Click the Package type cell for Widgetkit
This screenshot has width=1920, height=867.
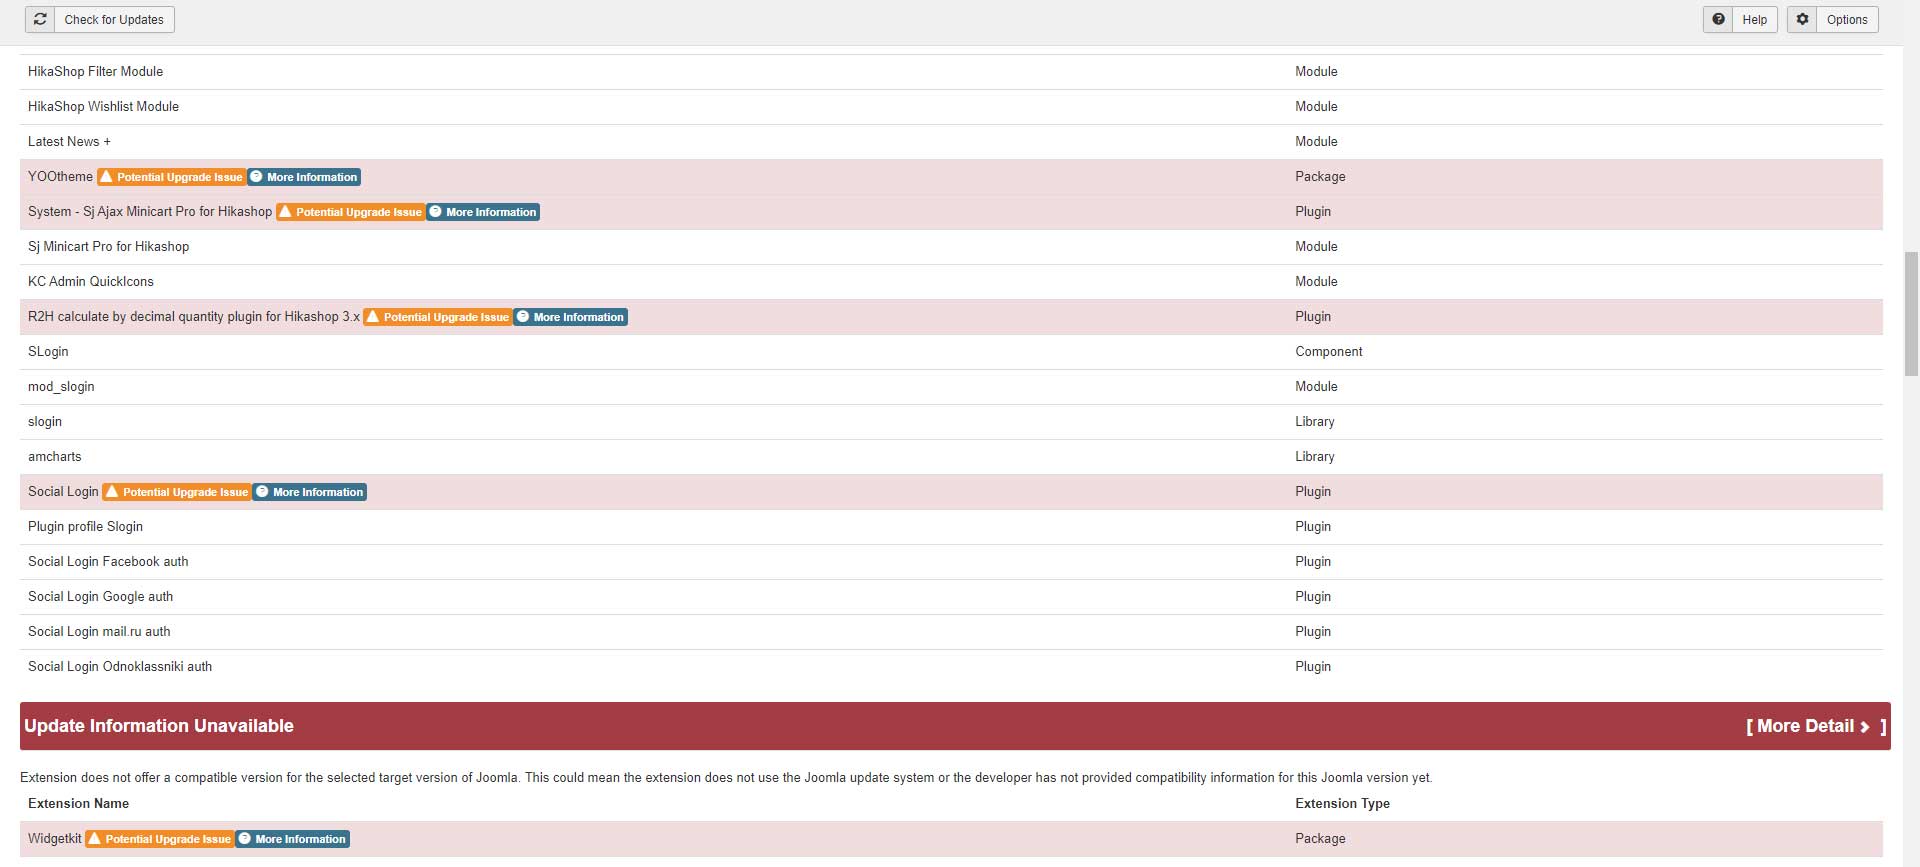click(1320, 838)
